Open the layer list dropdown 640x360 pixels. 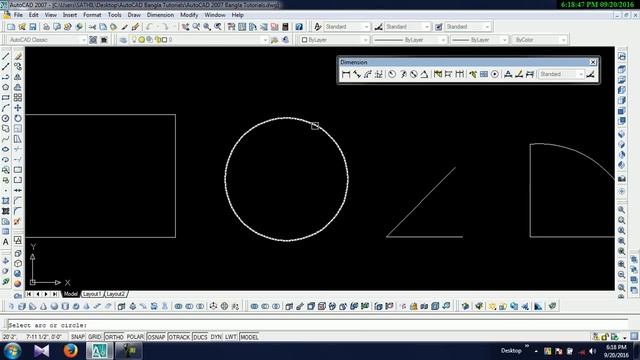pyautogui.click(x=198, y=40)
